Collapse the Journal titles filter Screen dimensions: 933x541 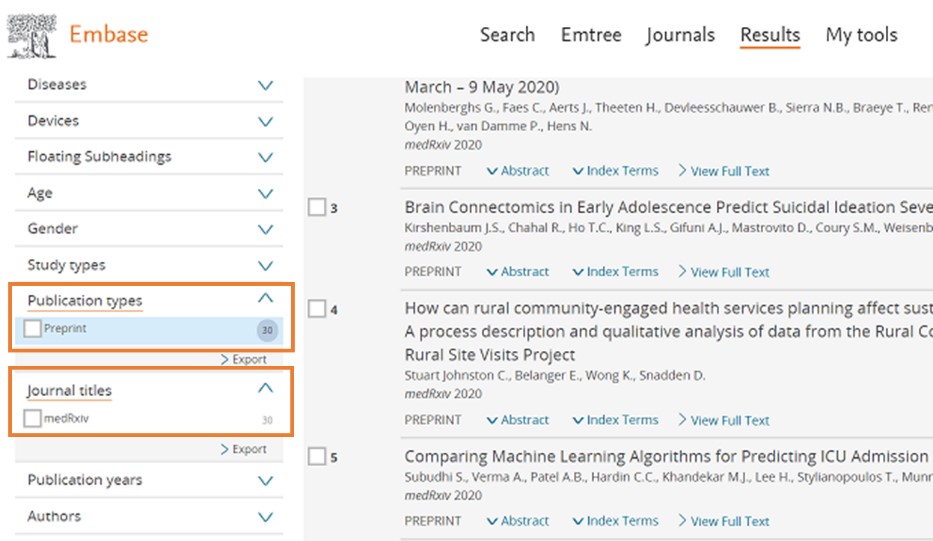265,388
